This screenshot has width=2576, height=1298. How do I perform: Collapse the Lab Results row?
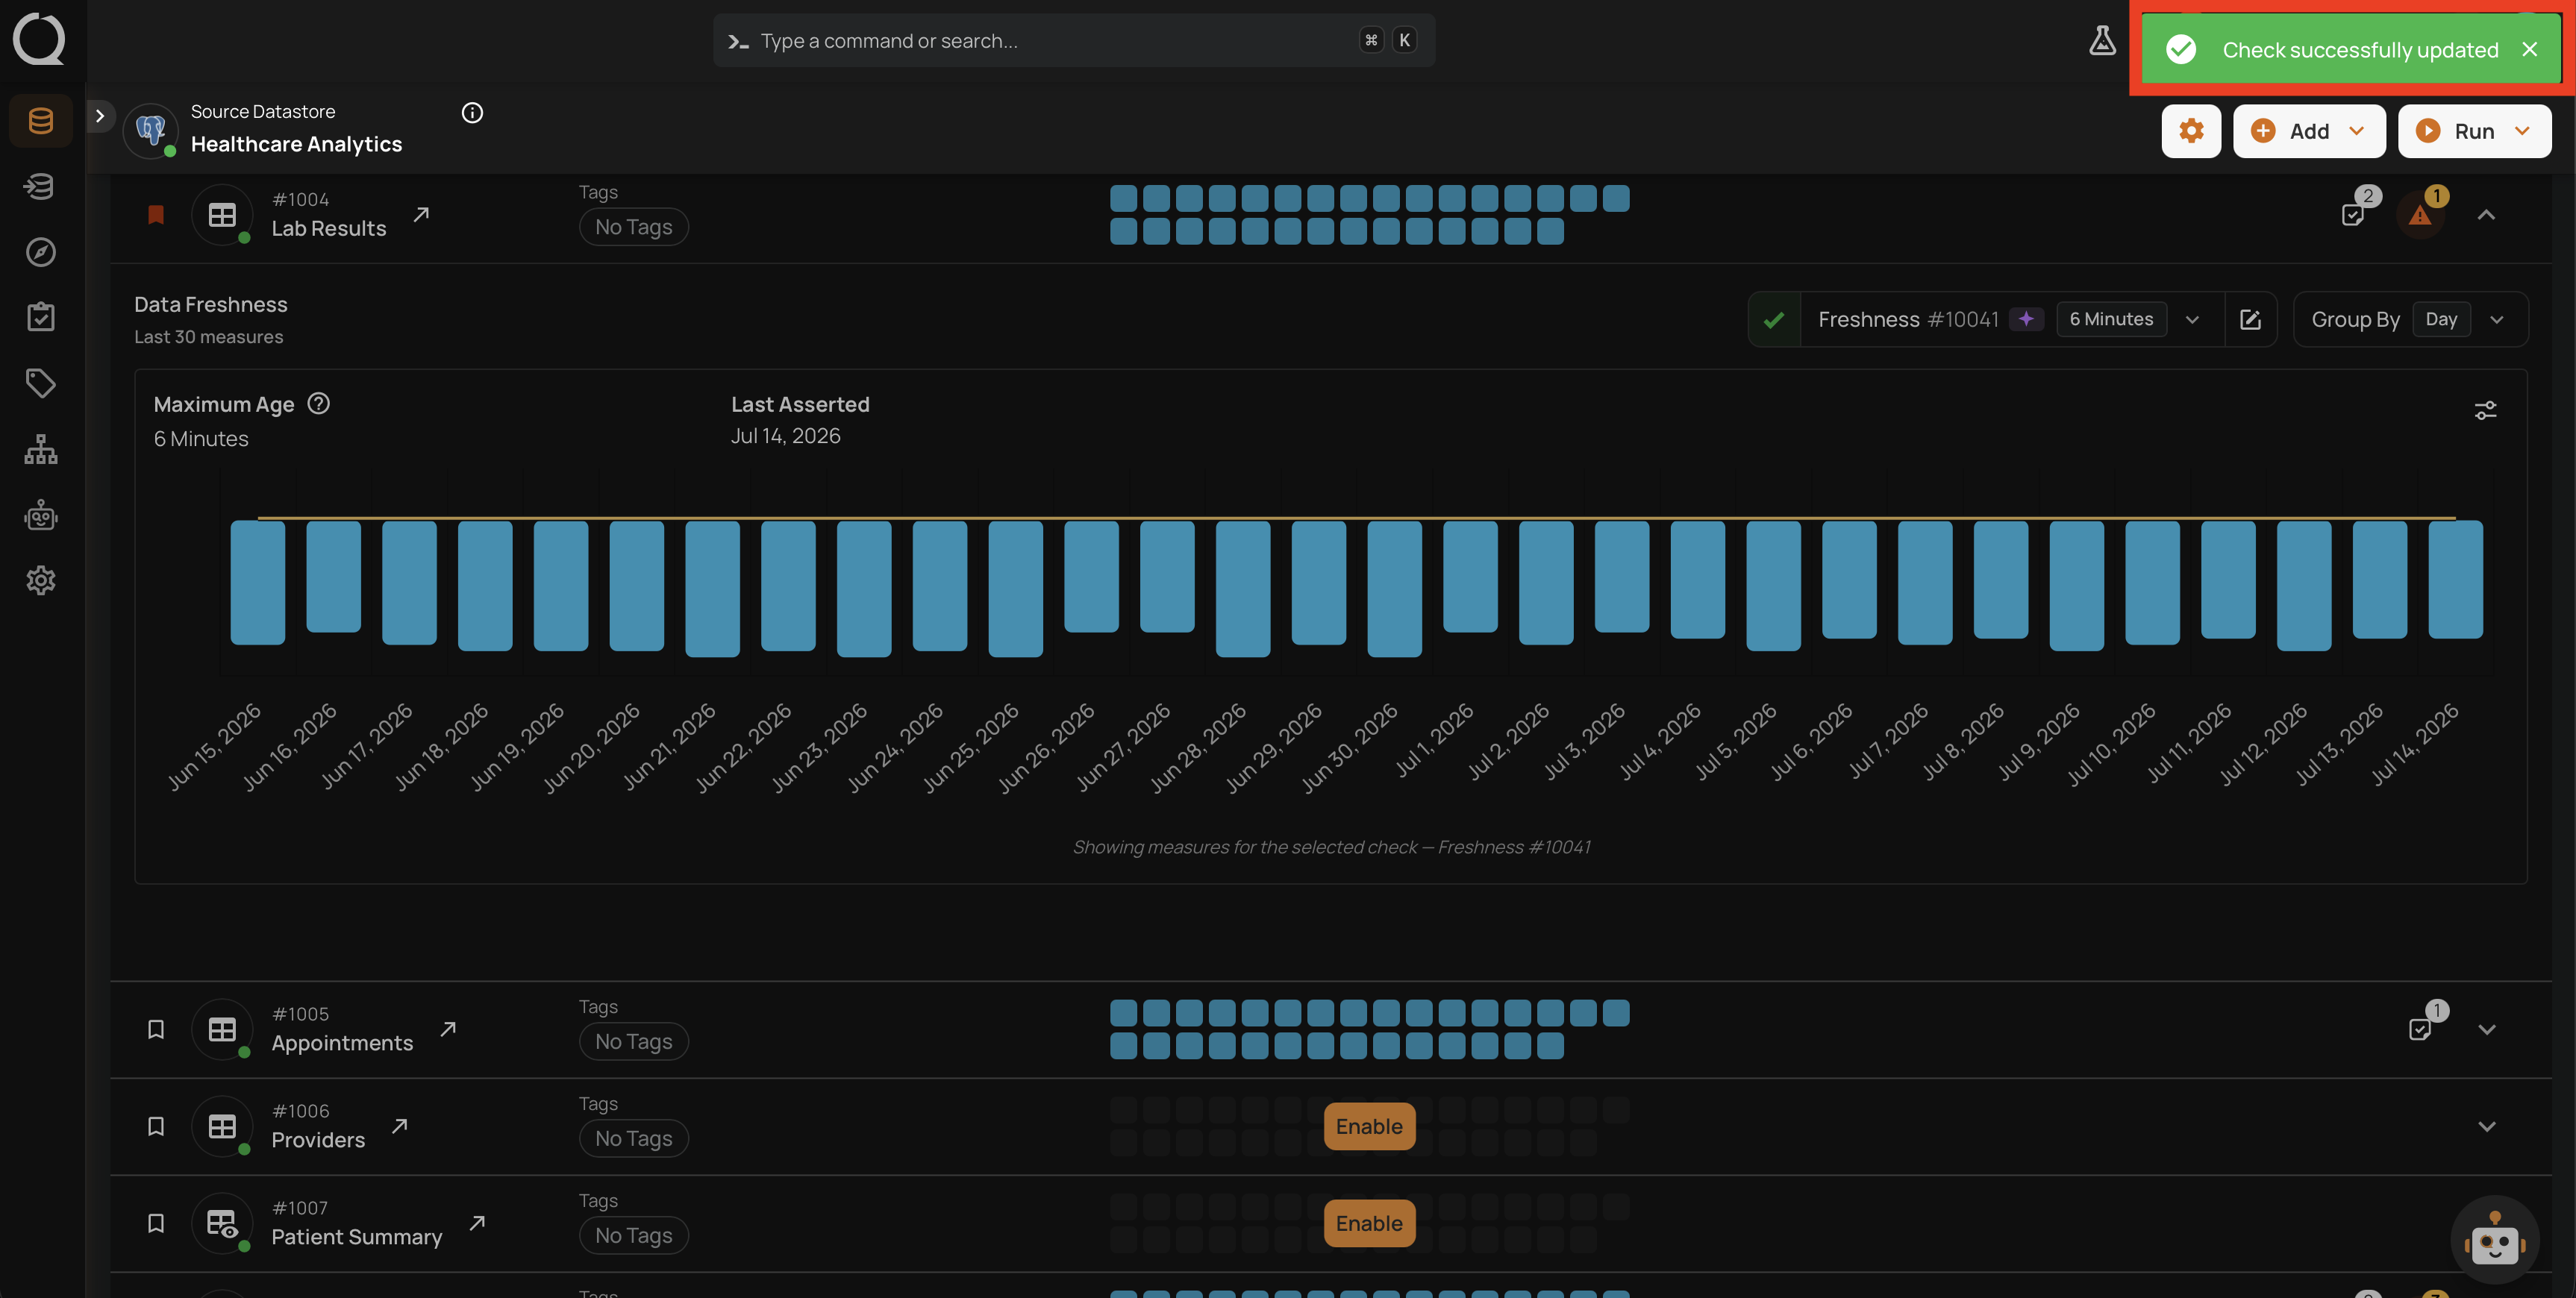(x=2486, y=215)
